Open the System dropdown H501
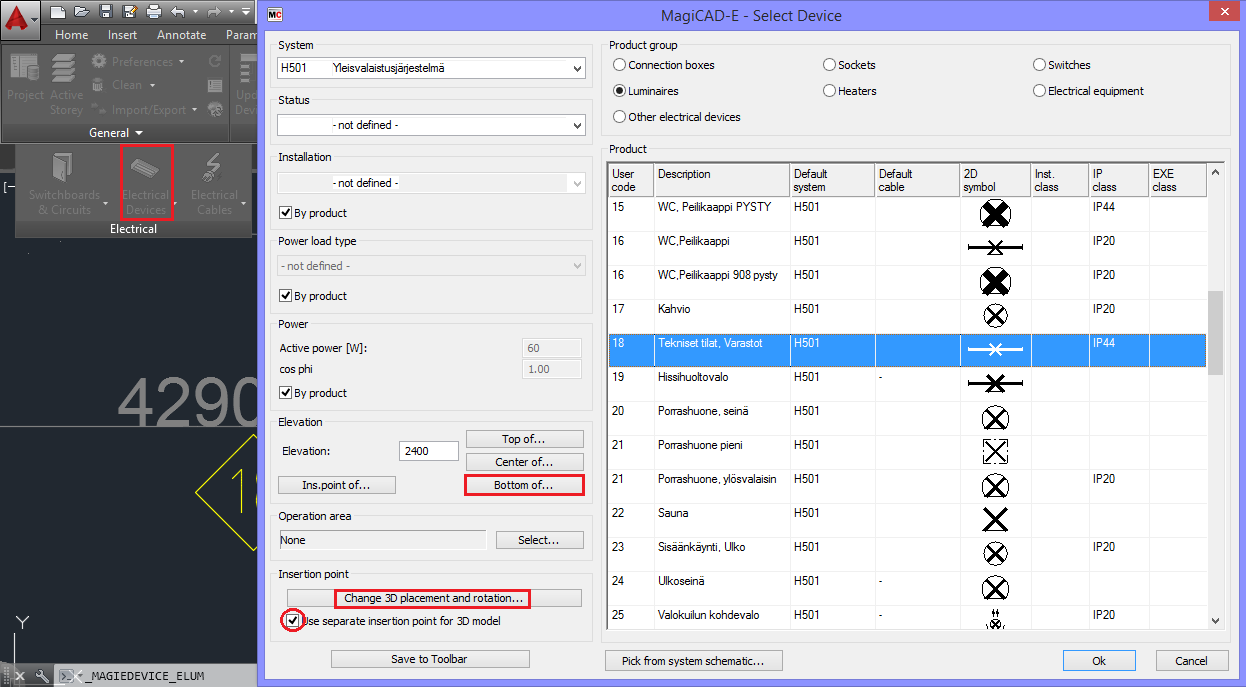1246x687 pixels. (431, 68)
